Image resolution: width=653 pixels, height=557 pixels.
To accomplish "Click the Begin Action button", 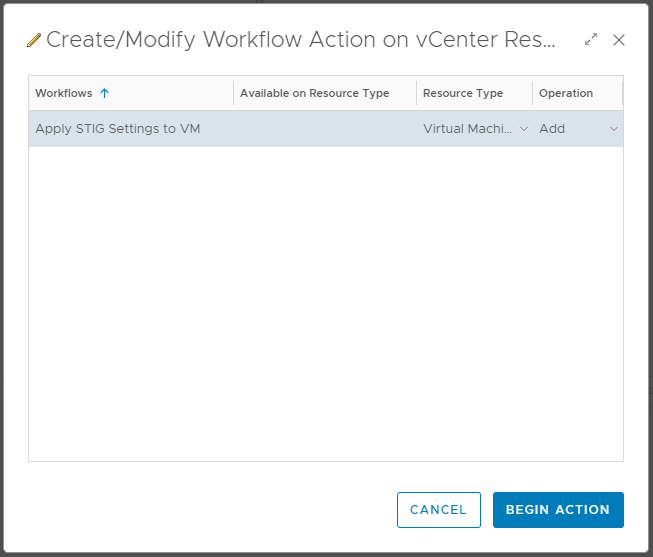I will tap(558, 510).
